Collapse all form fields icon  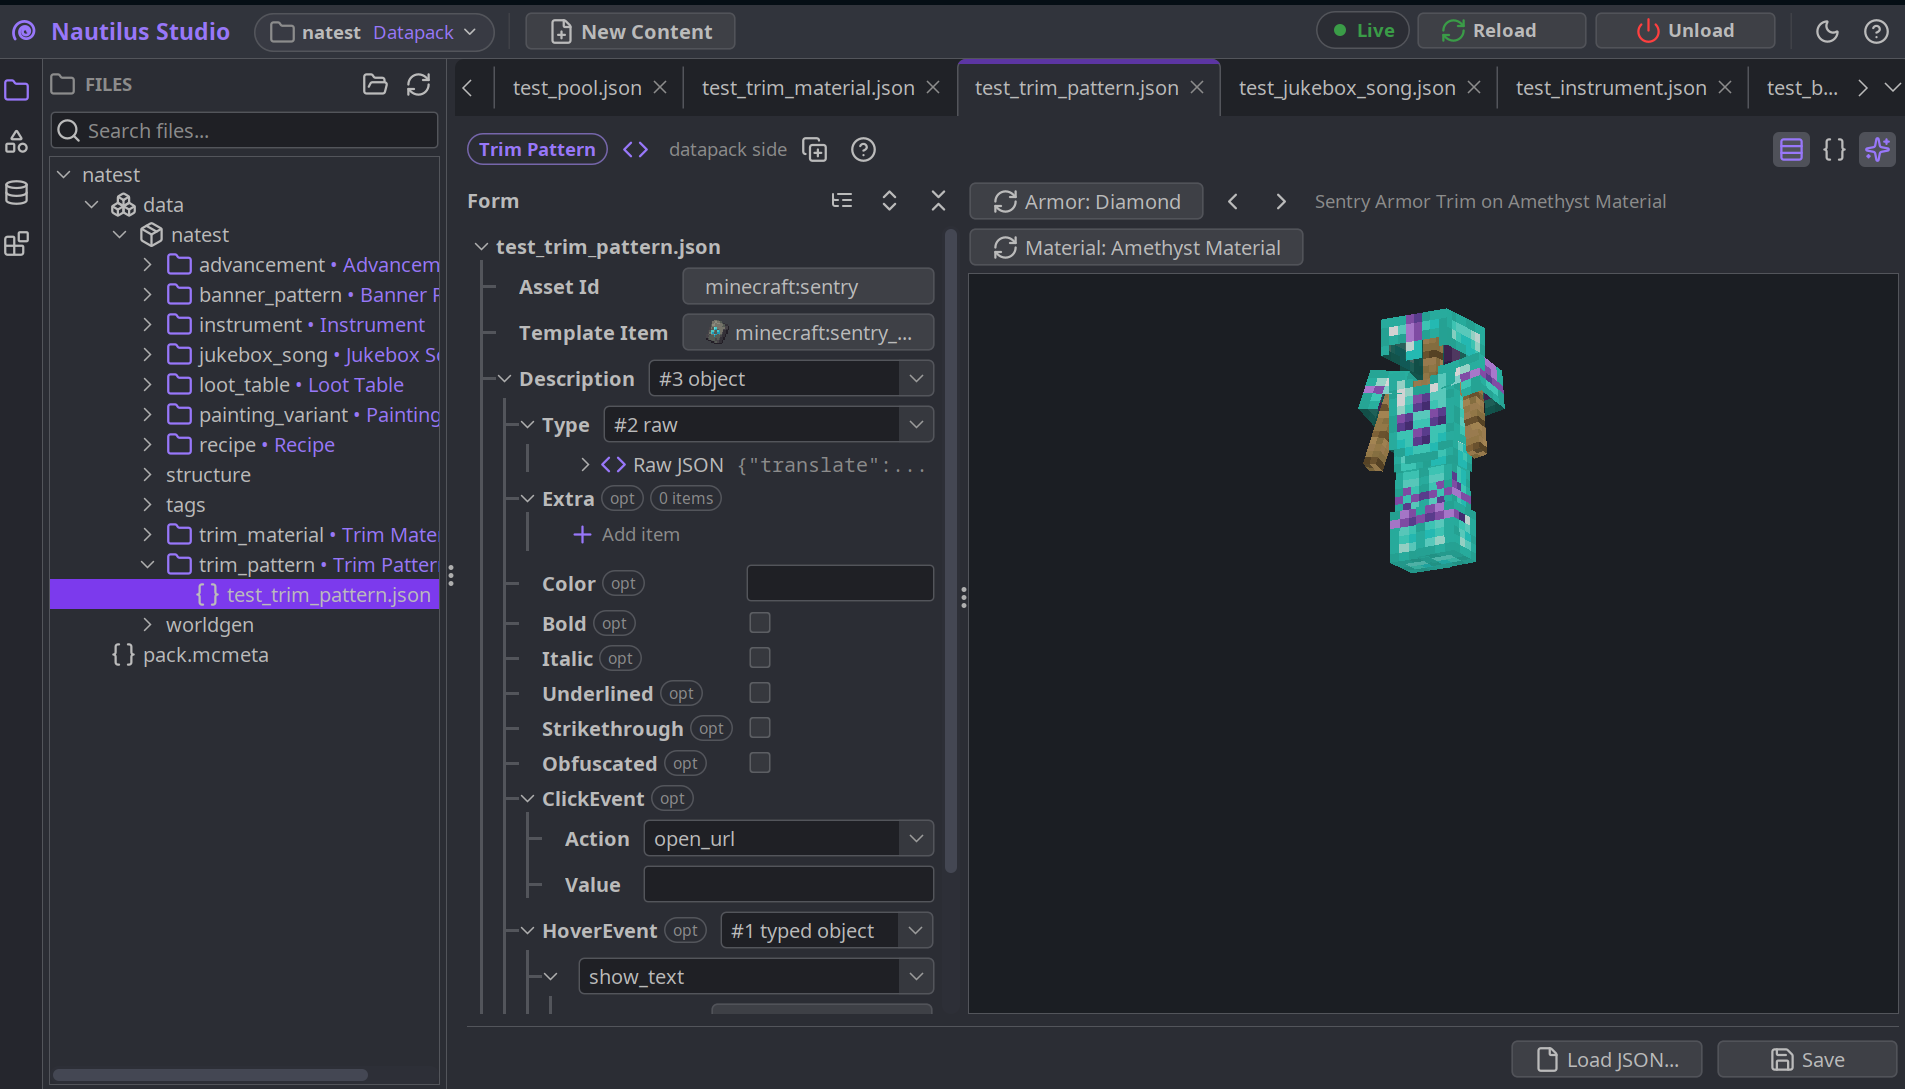(938, 201)
